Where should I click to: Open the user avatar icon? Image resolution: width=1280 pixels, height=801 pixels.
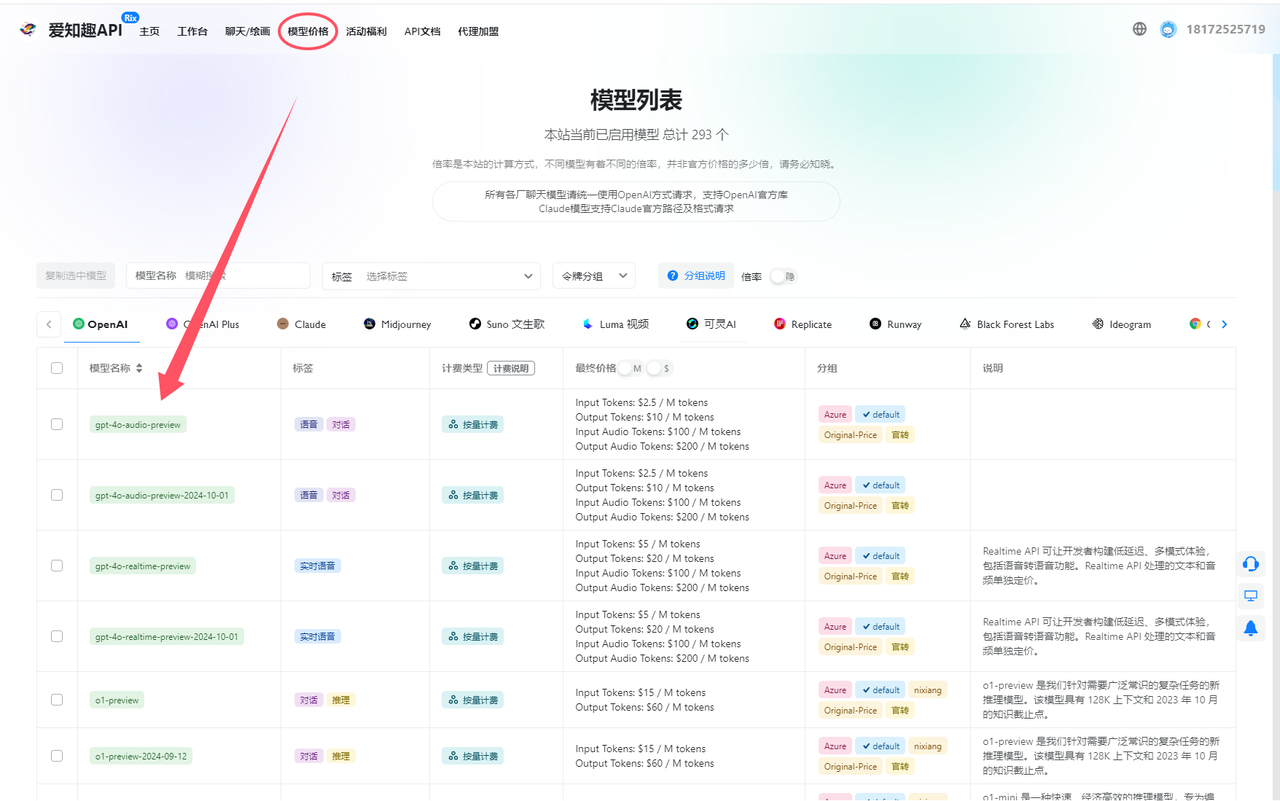(1168, 30)
